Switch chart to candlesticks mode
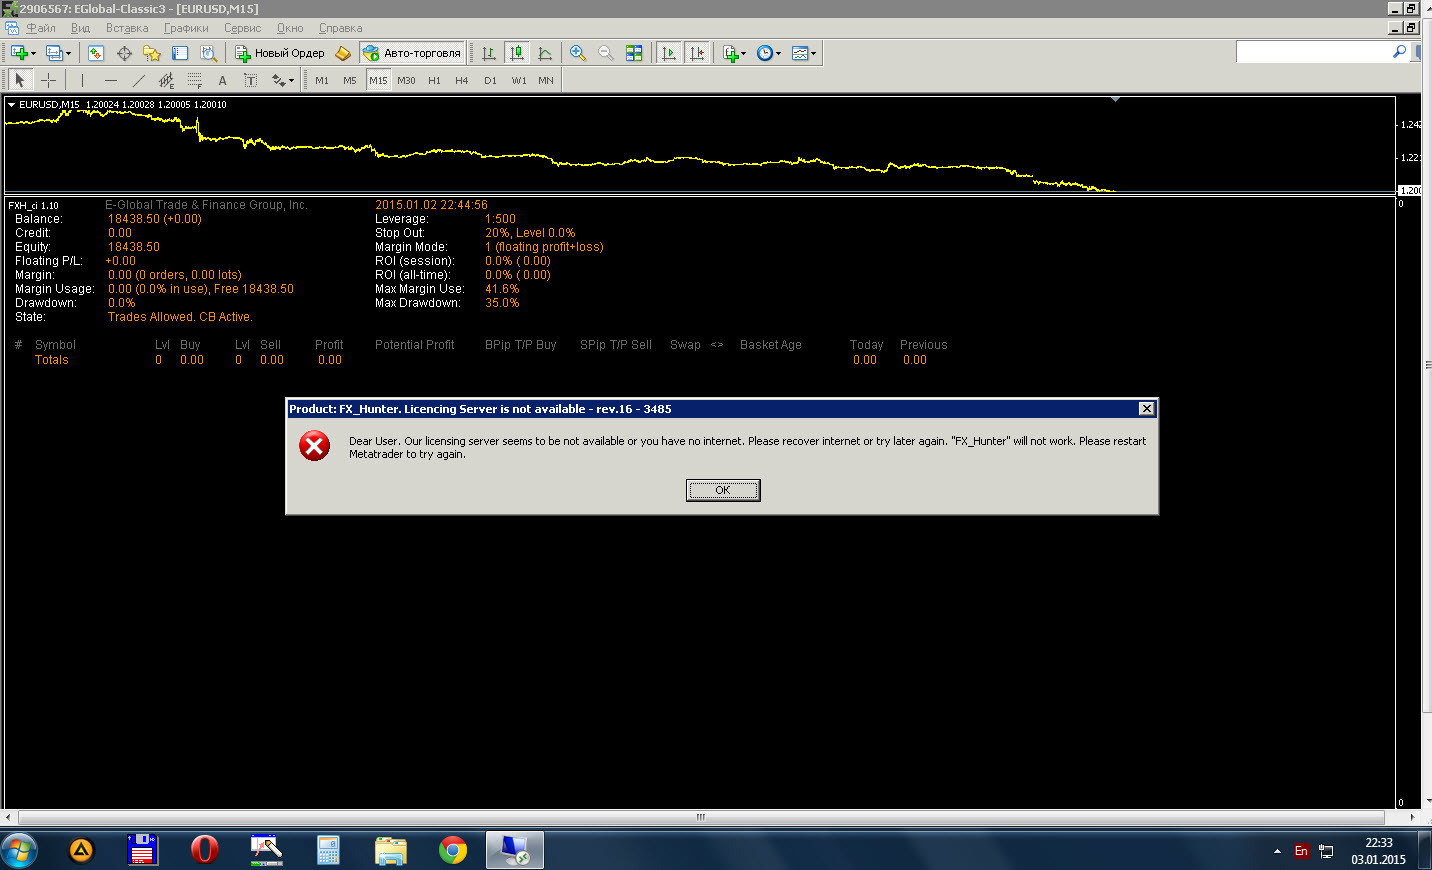The height and width of the screenshot is (870, 1432). tap(517, 53)
